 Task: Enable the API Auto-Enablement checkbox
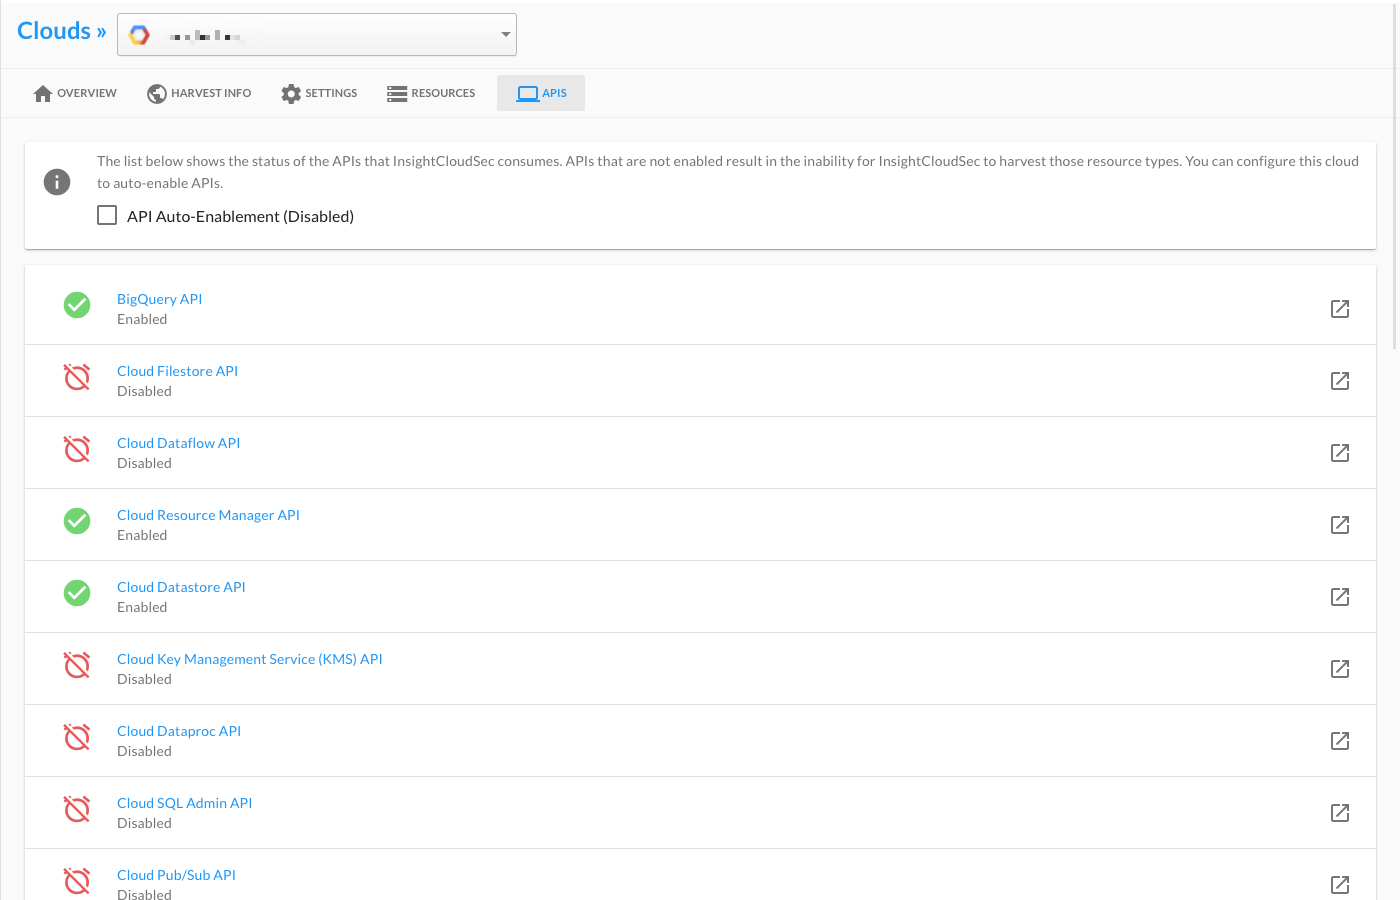pyautogui.click(x=107, y=215)
